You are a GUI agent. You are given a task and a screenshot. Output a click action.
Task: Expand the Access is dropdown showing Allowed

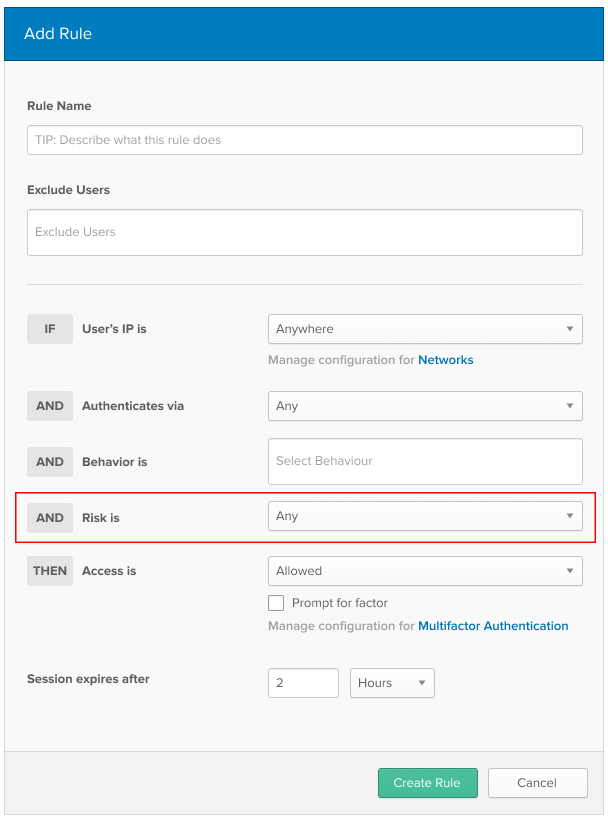(x=425, y=571)
